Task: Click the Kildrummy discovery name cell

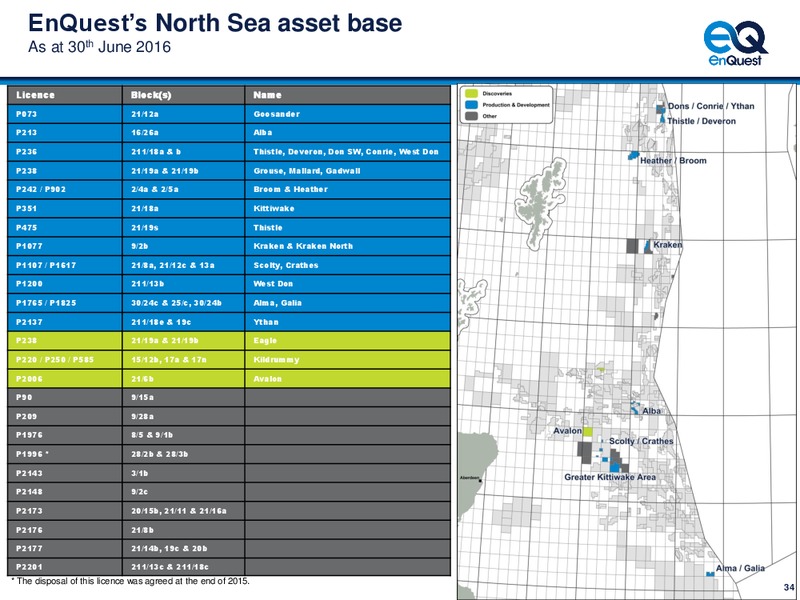Action: (x=348, y=360)
